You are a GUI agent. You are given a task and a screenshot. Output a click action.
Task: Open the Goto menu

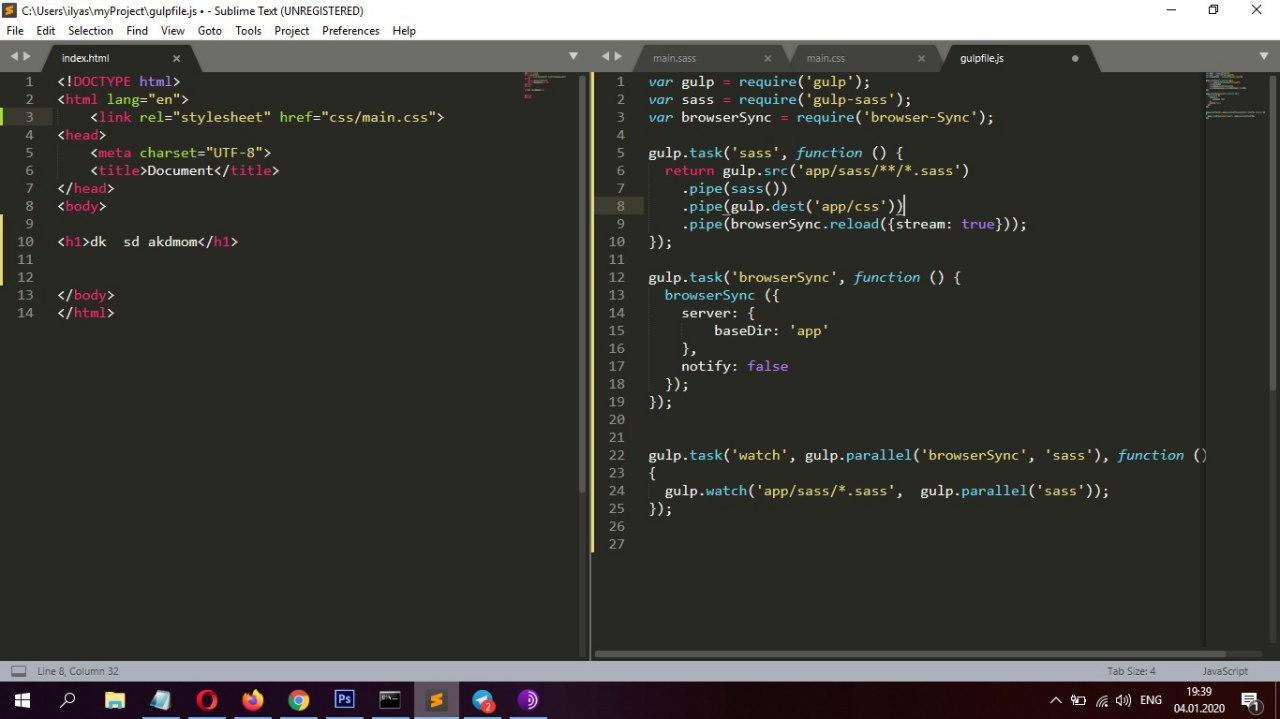point(210,31)
